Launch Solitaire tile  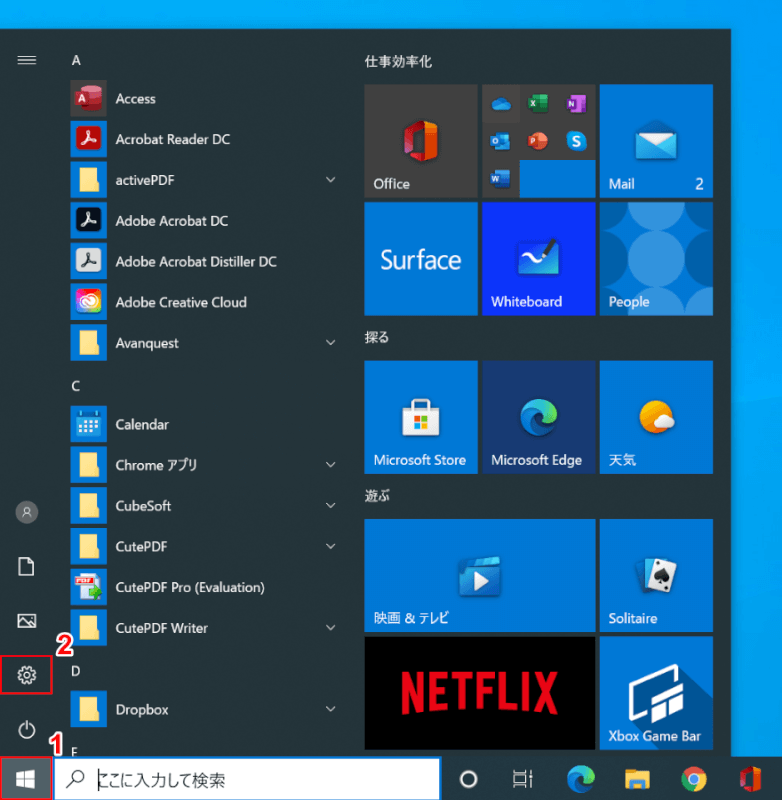click(656, 575)
